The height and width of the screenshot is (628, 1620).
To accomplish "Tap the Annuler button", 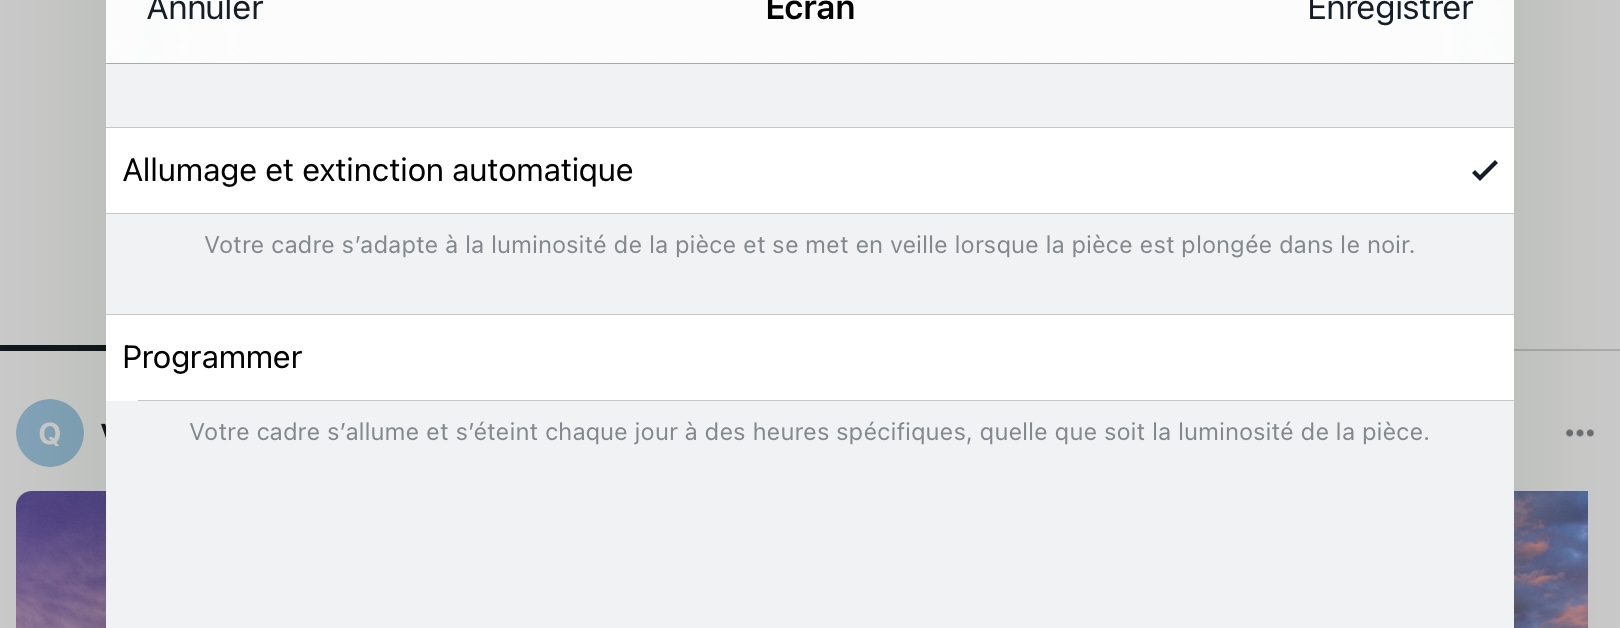I will click(205, 10).
